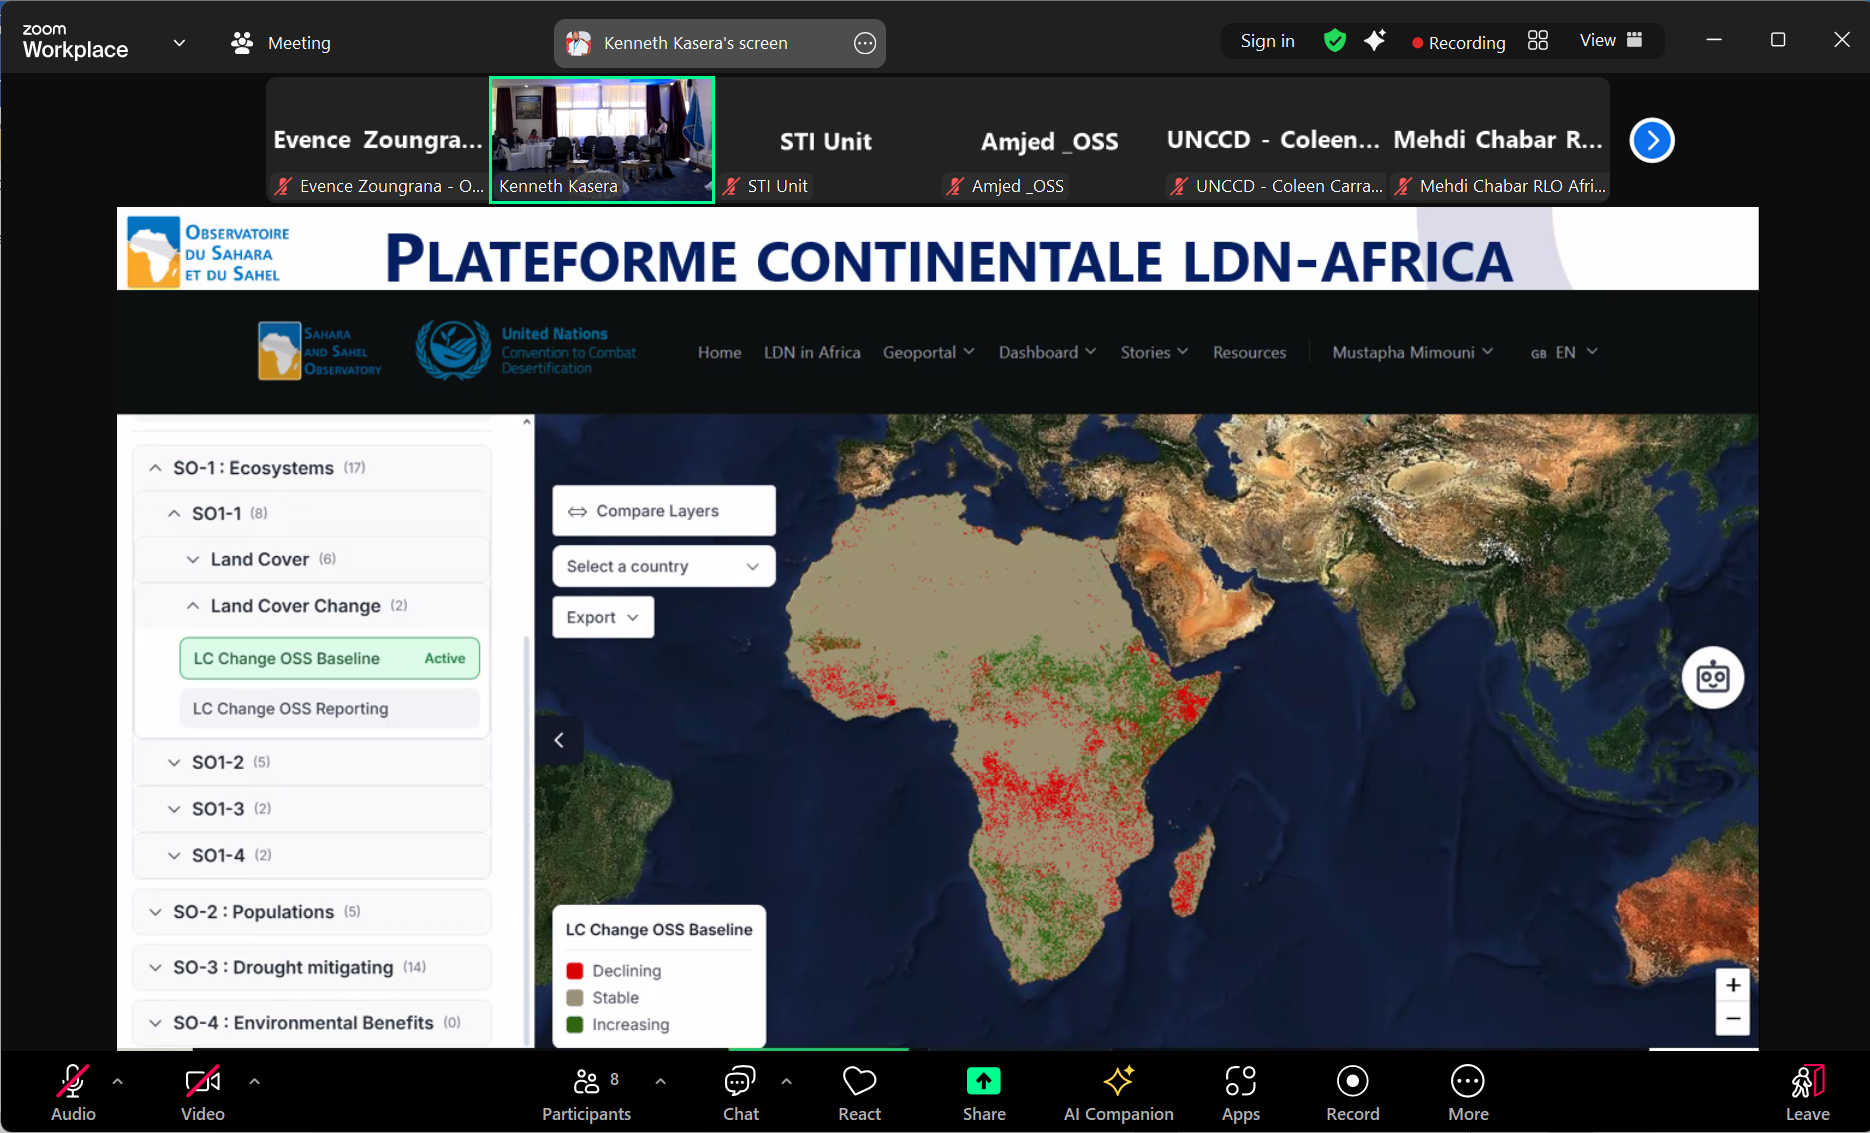
Task: Collapse SO-1 : Ecosystems section
Action: point(311,468)
